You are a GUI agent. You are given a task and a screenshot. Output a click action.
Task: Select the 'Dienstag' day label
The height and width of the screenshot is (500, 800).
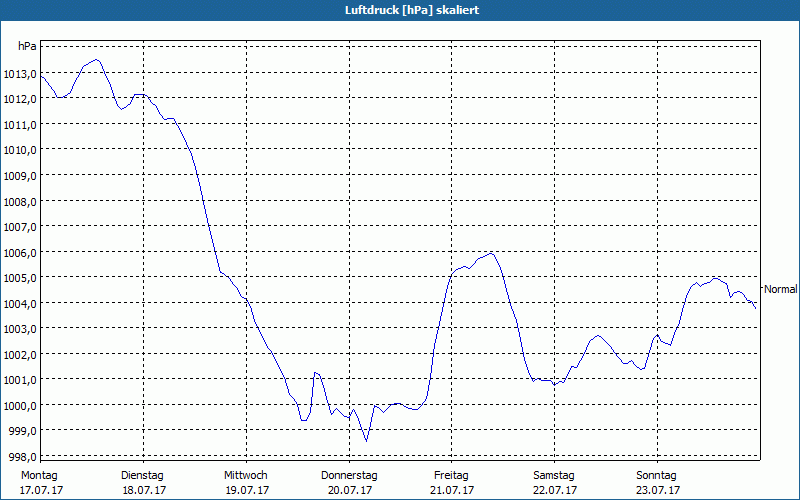click(142, 476)
